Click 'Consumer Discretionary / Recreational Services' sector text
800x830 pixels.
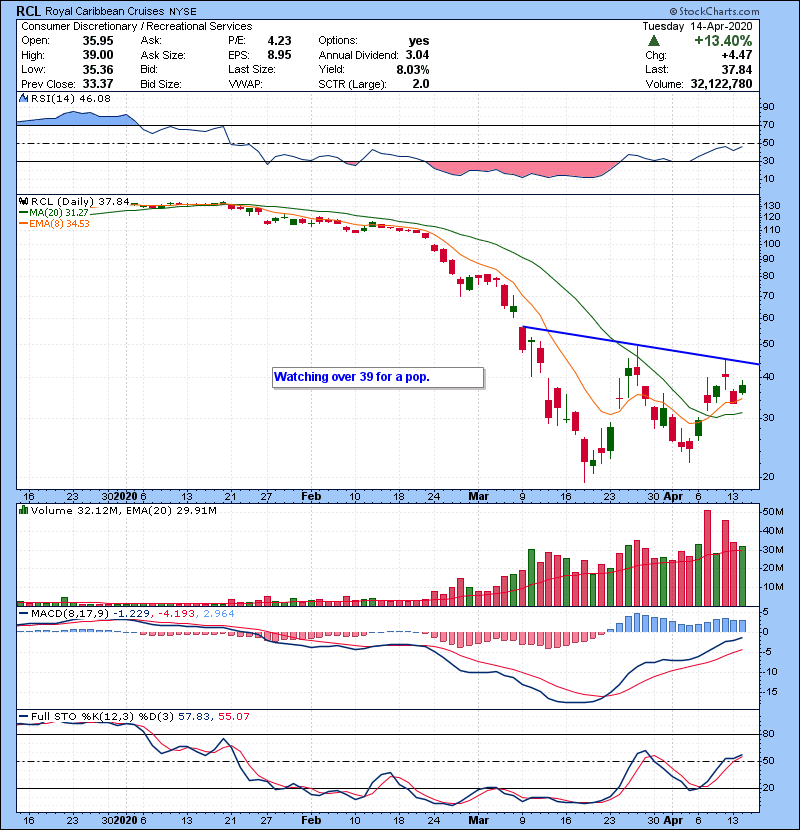(137, 26)
